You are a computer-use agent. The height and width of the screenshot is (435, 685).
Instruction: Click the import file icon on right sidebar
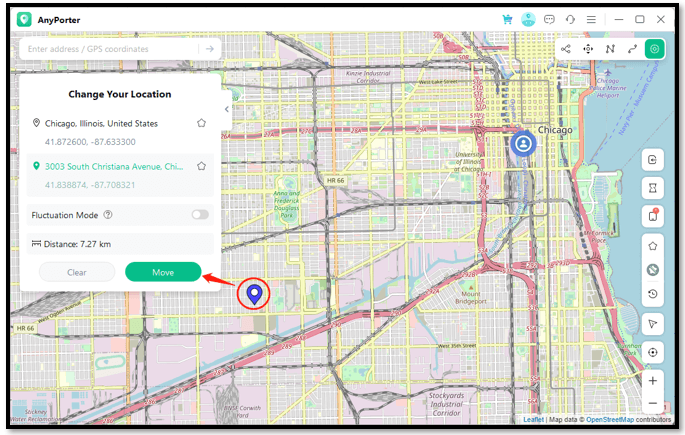point(653,160)
